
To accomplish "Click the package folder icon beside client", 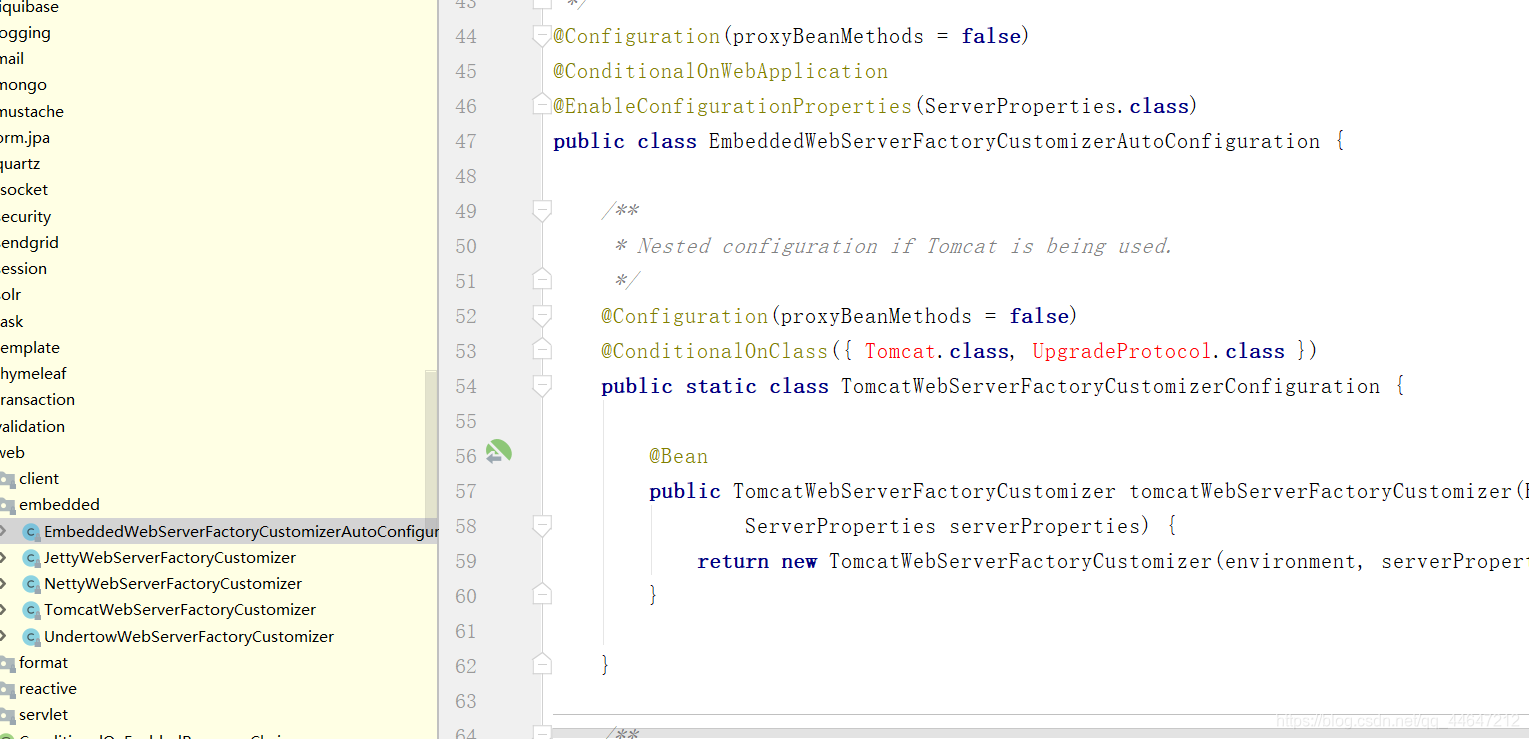I will click(7, 479).
